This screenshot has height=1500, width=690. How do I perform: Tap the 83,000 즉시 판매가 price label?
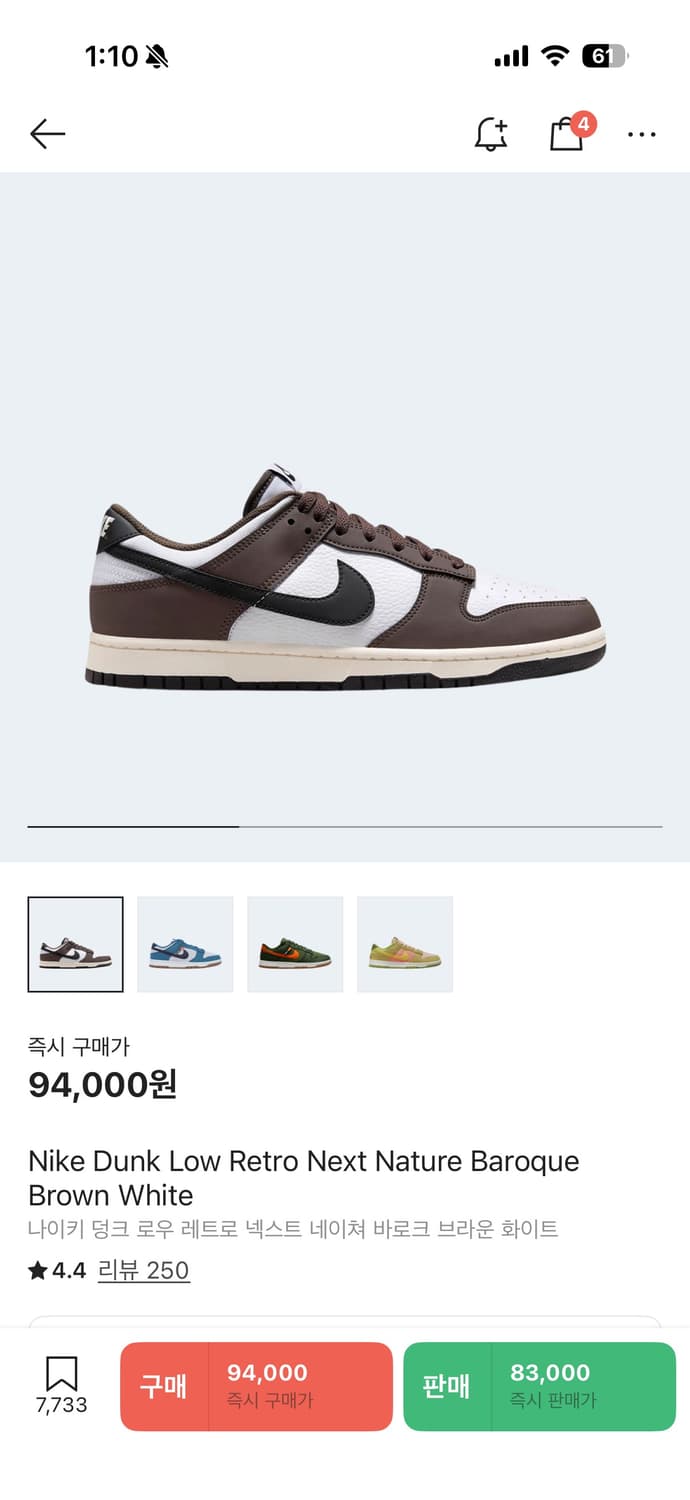pyautogui.click(x=553, y=1386)
